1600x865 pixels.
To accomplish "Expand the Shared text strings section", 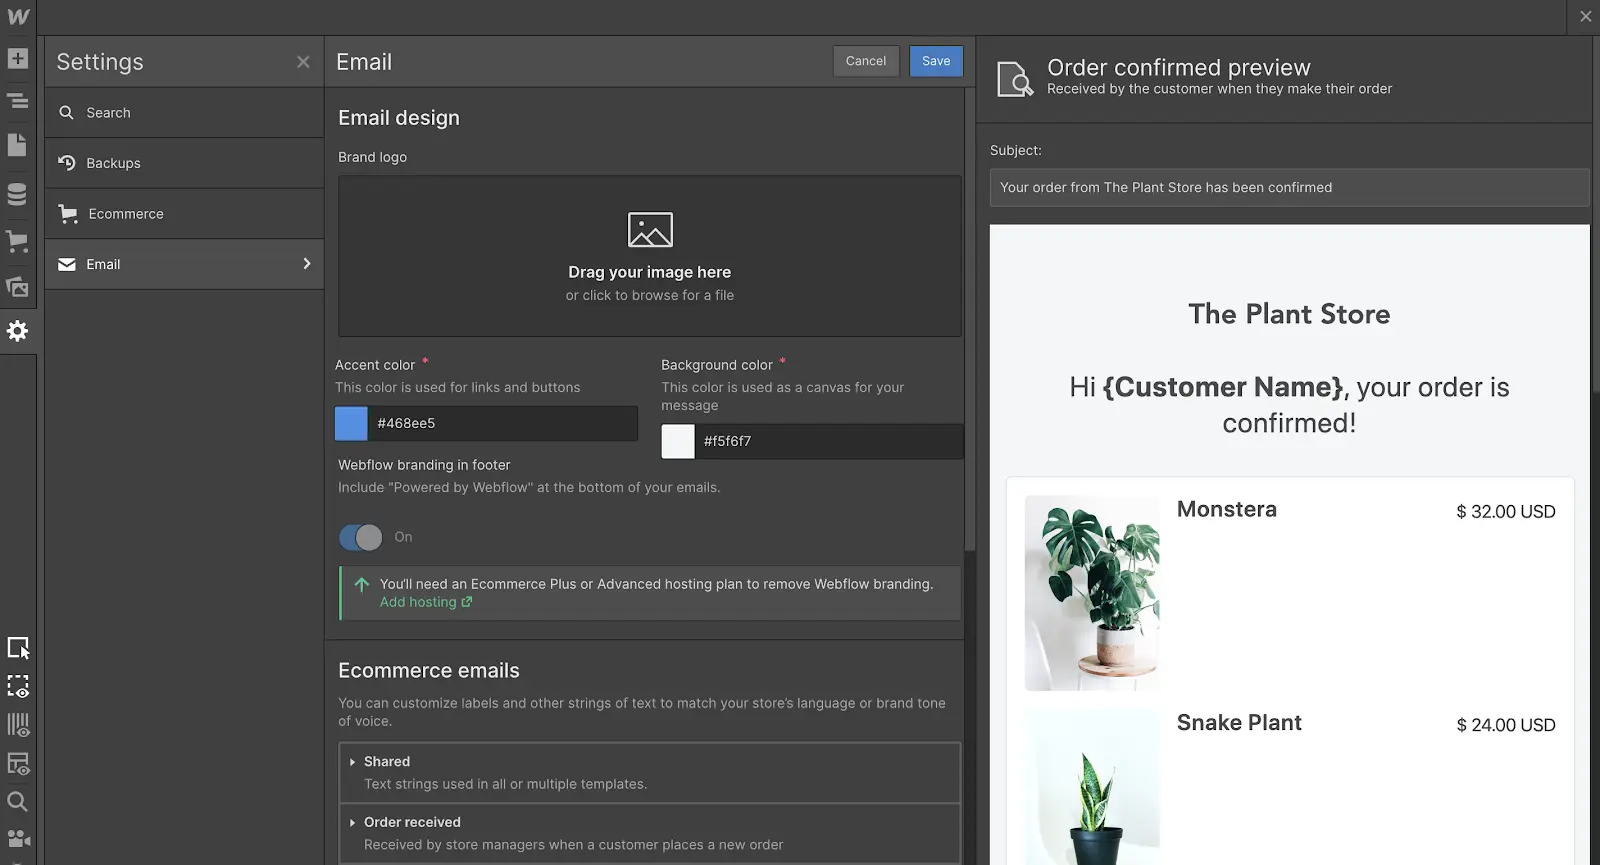I will click(x=650, y=772).
